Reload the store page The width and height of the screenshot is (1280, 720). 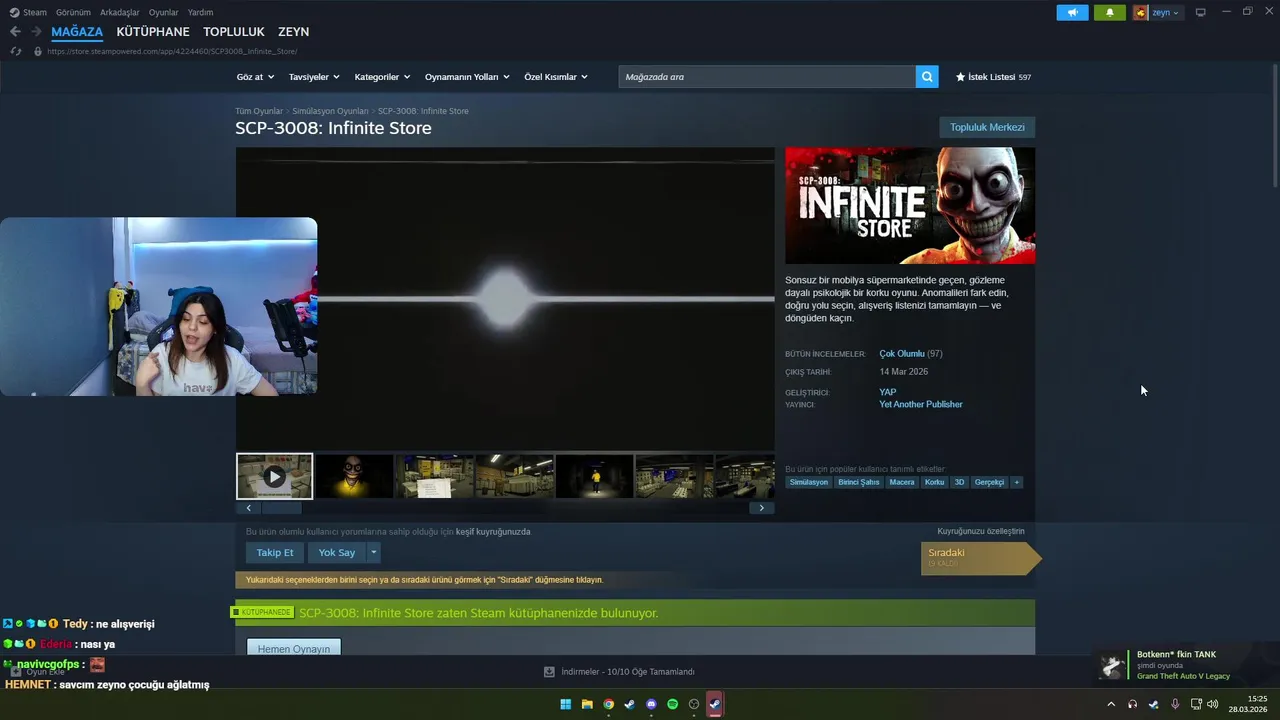[x=16, y=51]
